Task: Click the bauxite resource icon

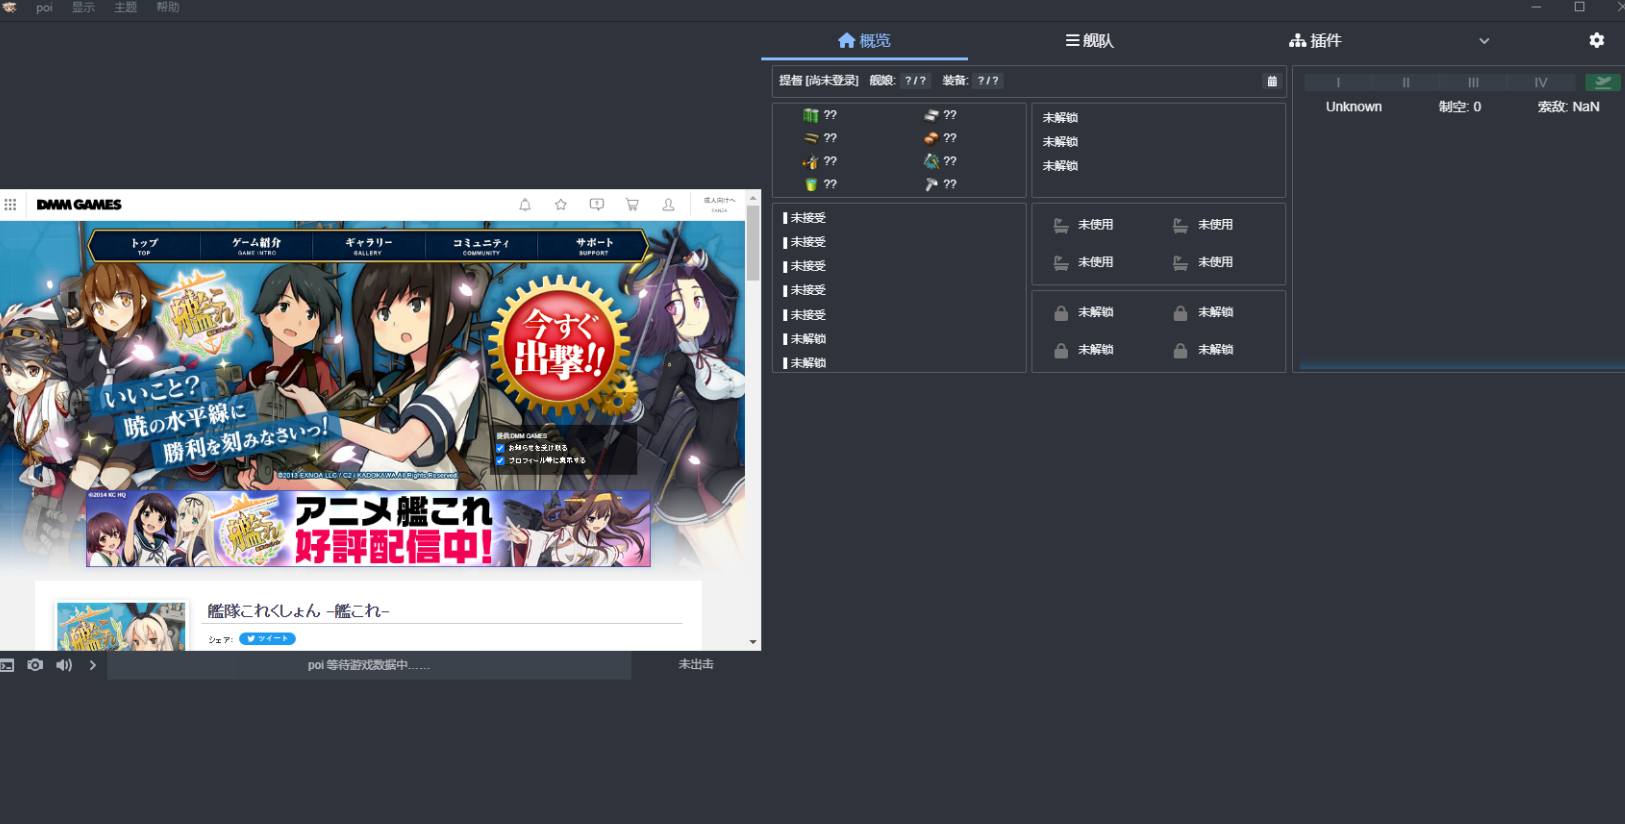Action: [x=931, y=138]
